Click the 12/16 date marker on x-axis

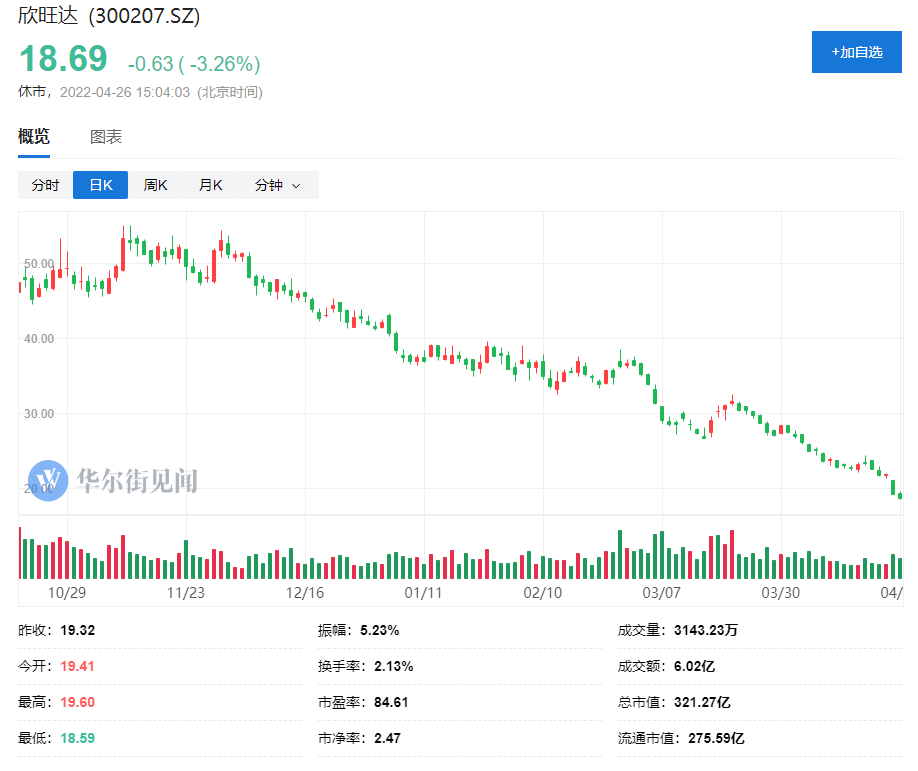tap(305, 592)
